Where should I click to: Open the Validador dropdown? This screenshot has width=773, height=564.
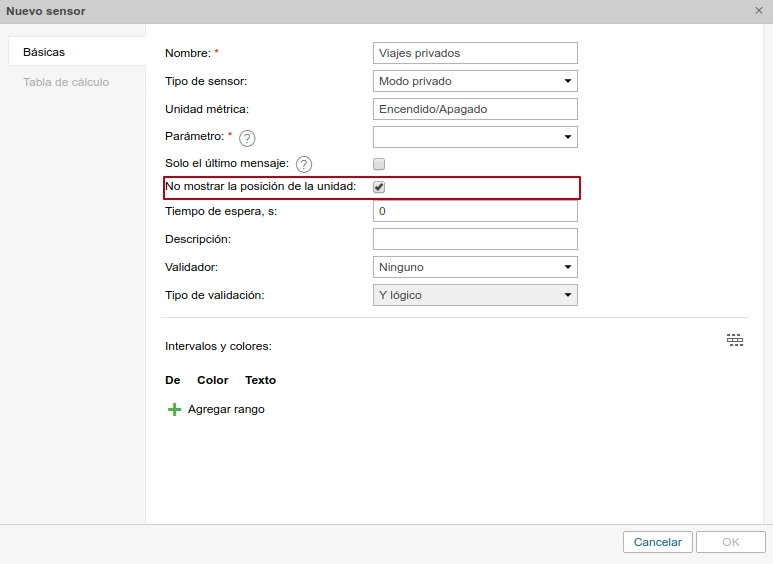[x=475, y=267]
